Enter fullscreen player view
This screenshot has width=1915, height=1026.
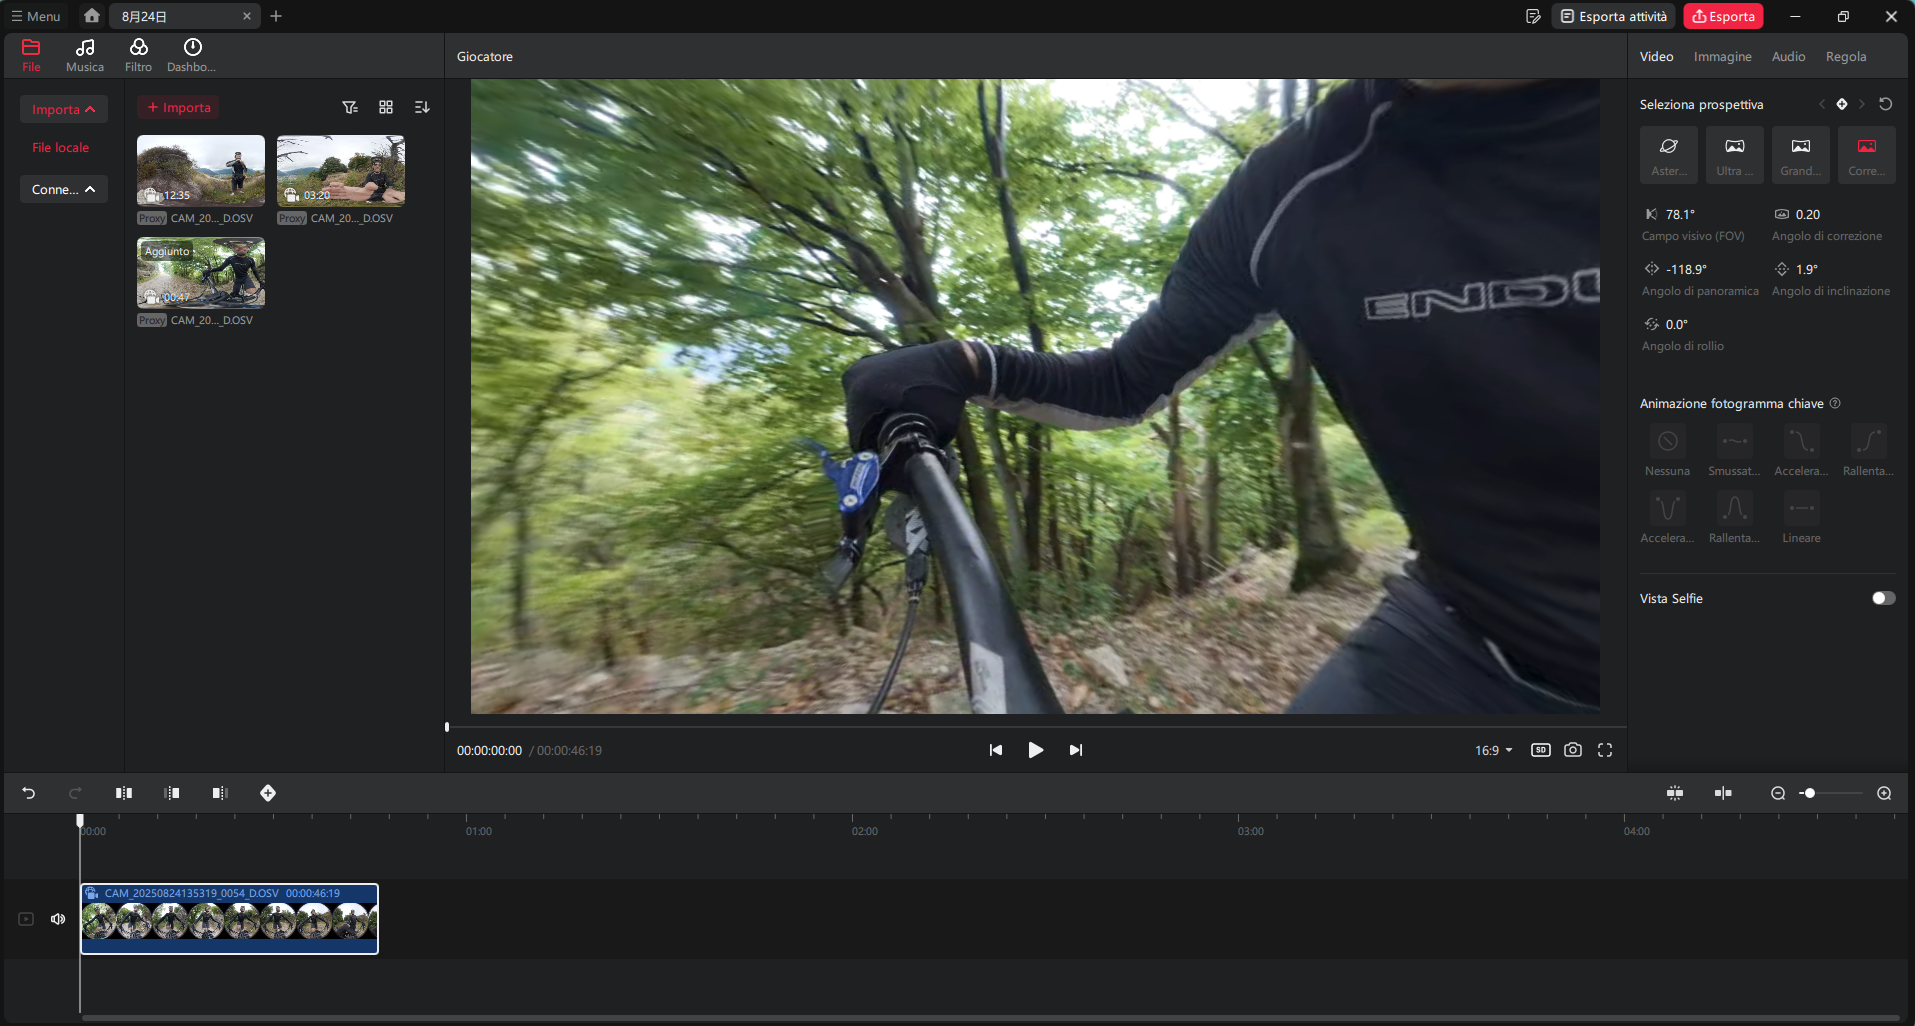pyautogui.click(x=1605, y=750)
